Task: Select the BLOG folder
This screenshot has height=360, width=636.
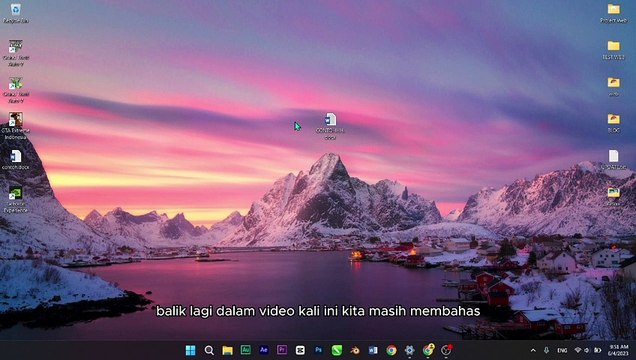Action: [x=613, y=123]
